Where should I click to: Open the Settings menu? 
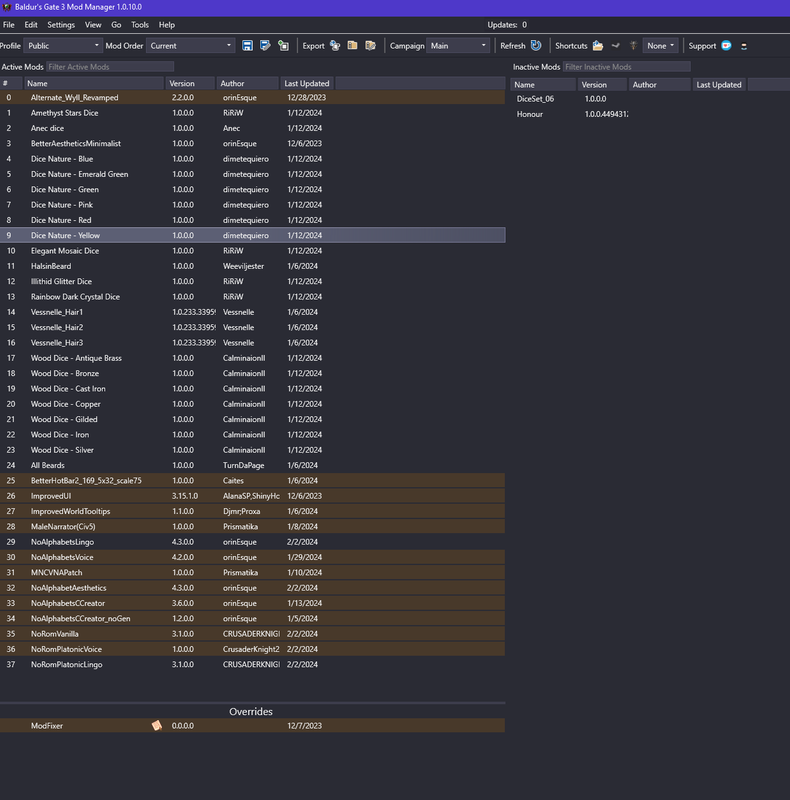[61, 24]
